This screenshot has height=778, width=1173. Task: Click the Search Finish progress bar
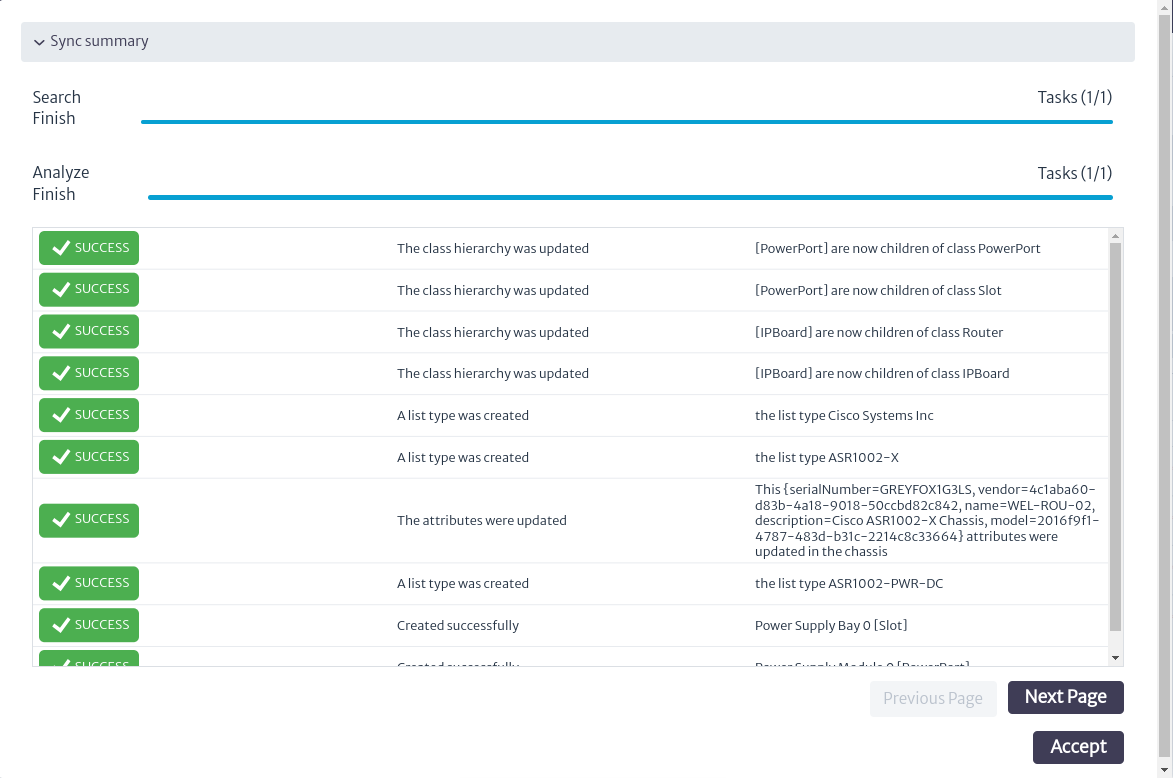(627, 122)
